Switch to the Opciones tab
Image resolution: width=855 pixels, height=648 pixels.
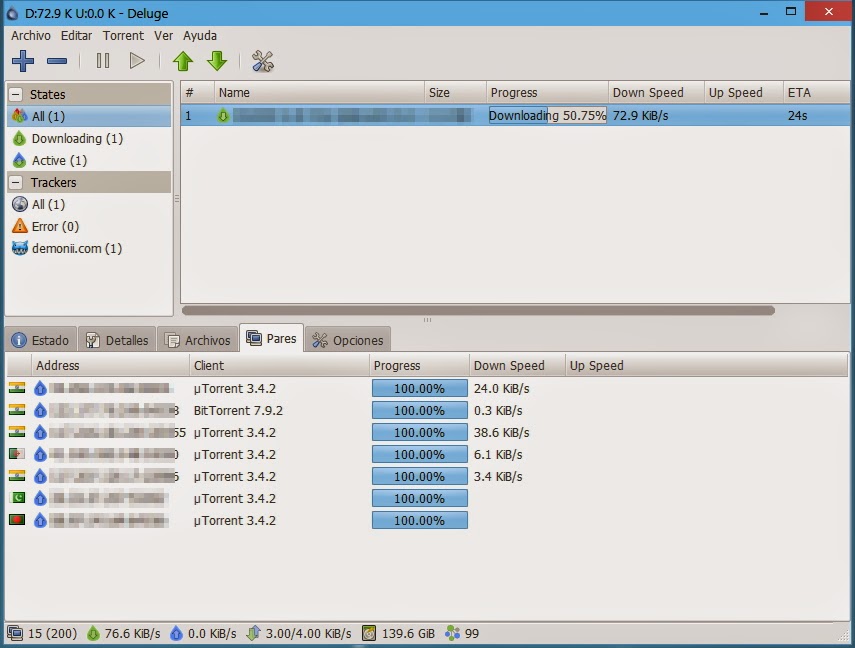pyautogui.click(x=348, y=339)
